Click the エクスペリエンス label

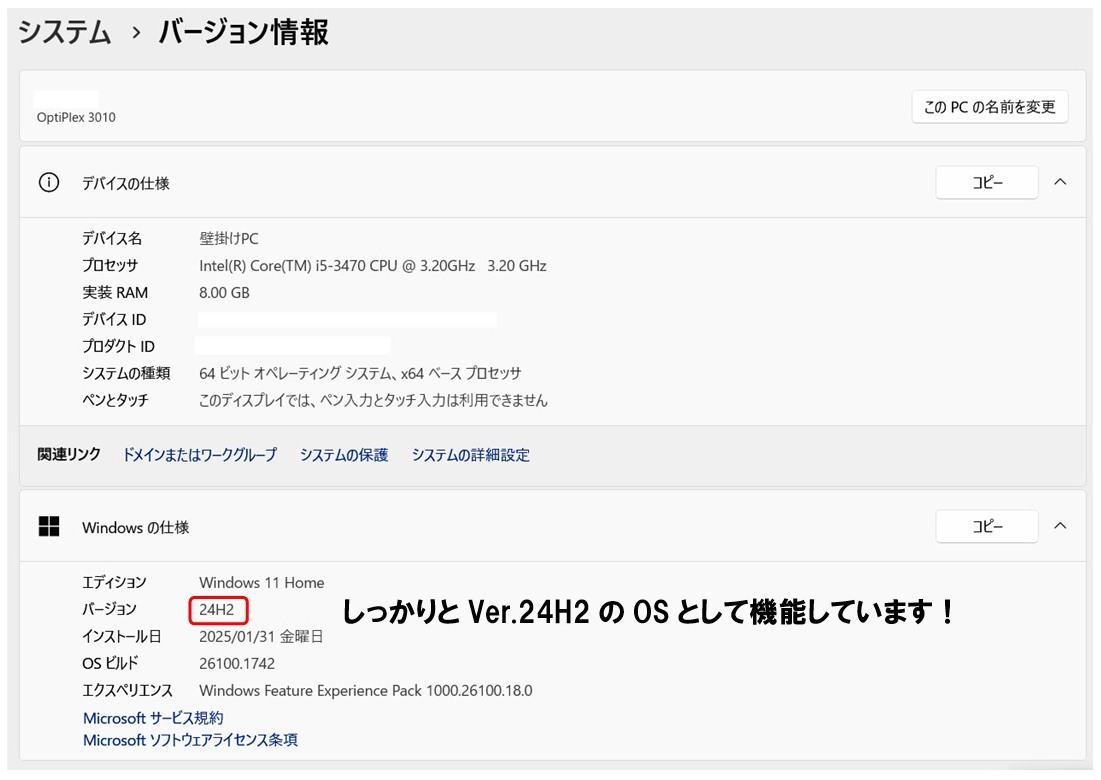[x=127, y=691]
